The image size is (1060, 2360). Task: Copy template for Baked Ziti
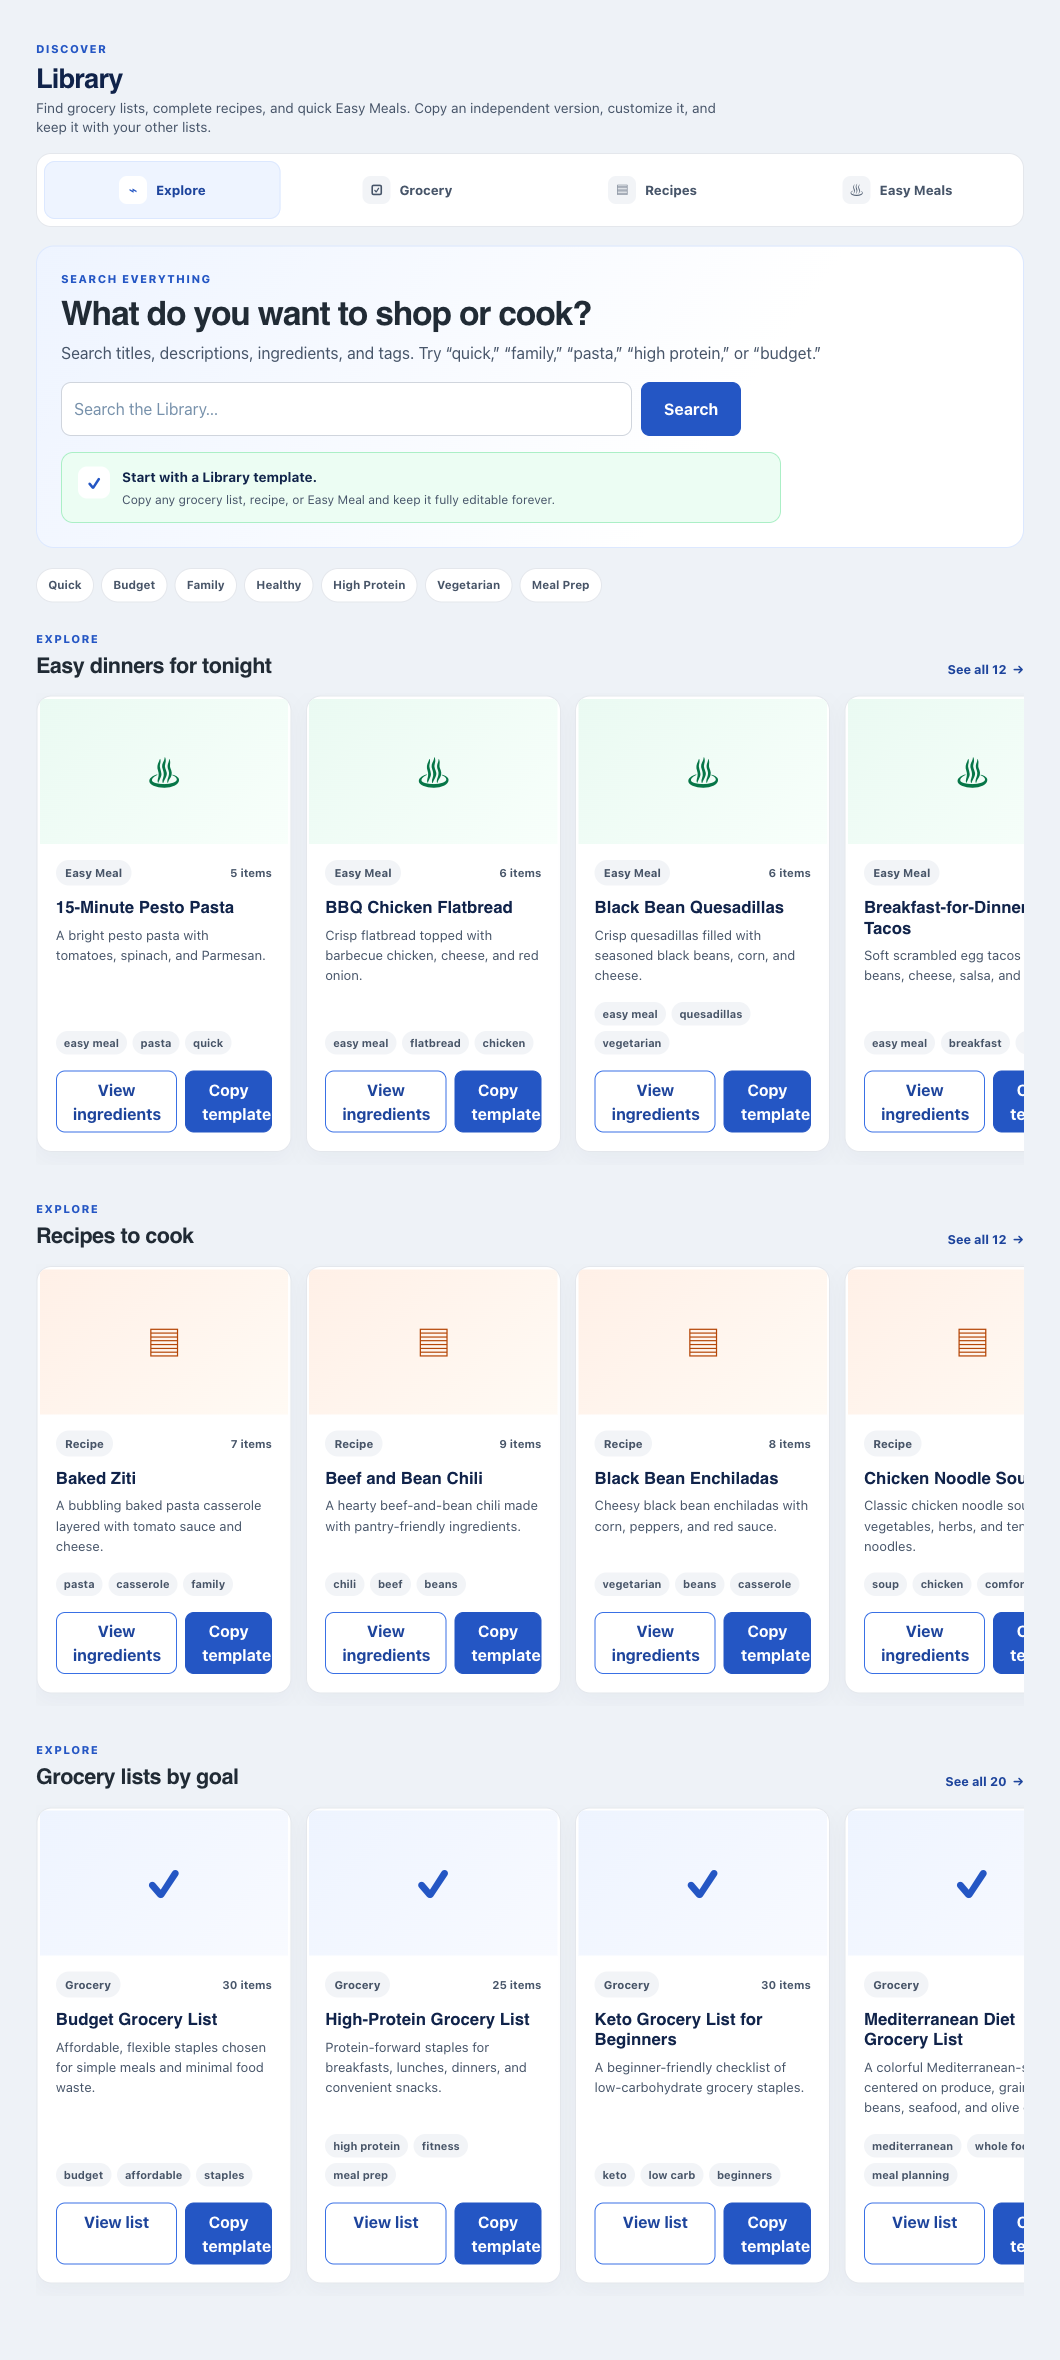228,1643
